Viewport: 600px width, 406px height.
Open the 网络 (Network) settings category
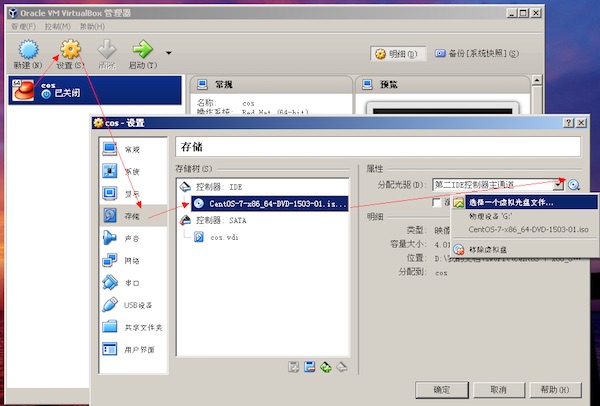[x=133, y=261]
